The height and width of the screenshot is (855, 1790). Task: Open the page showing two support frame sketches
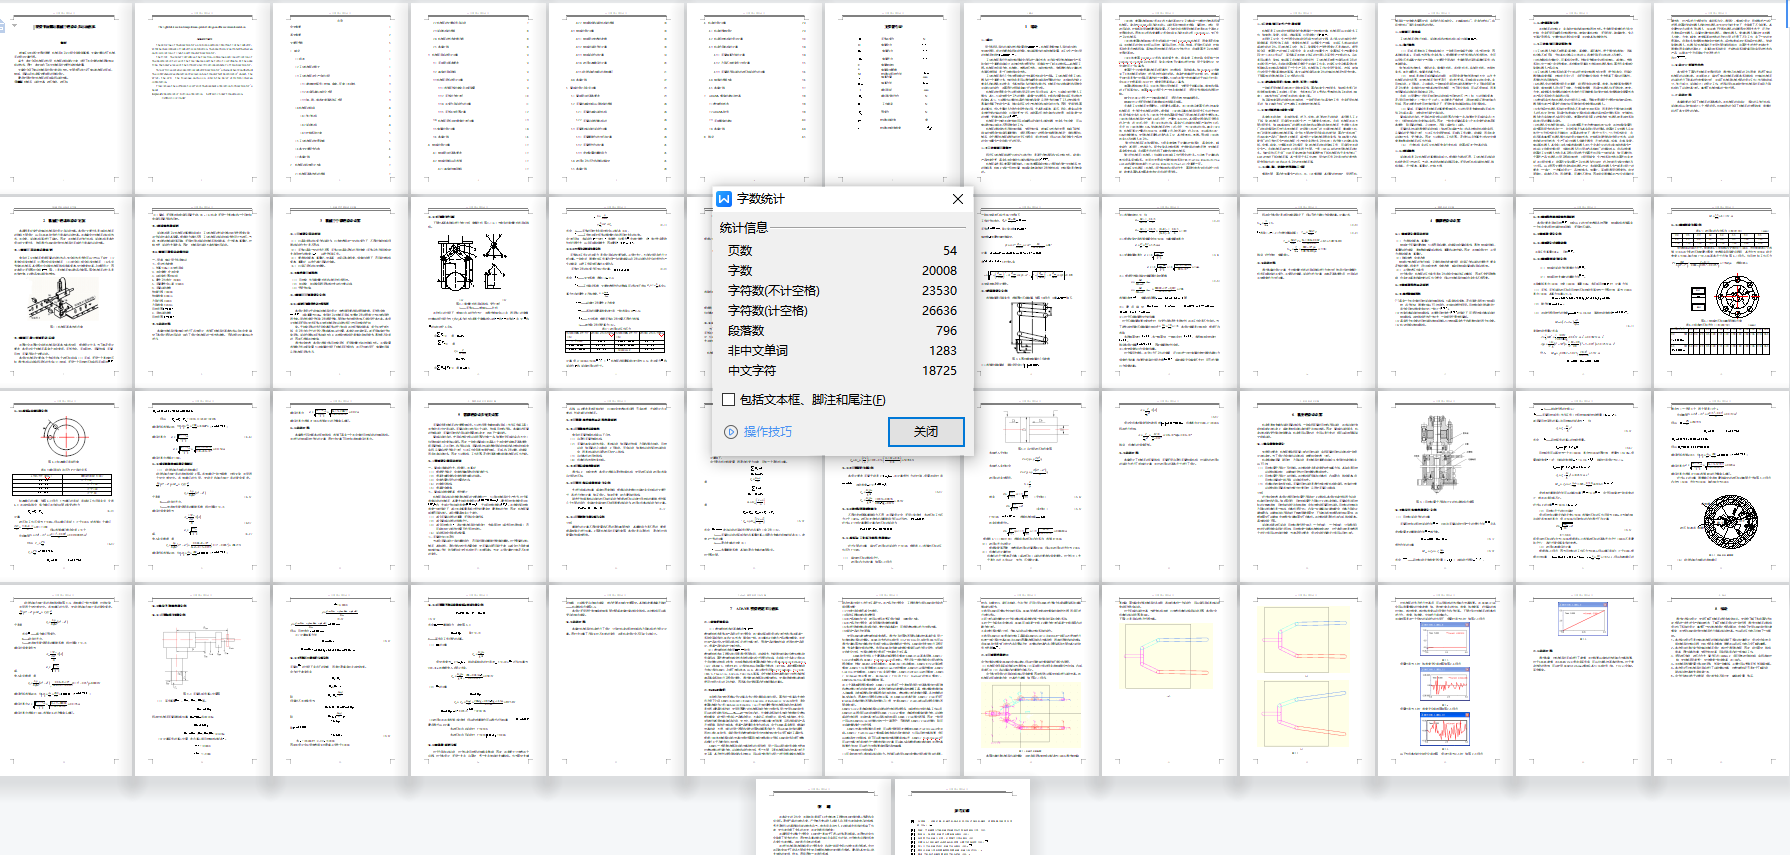[478, 292]
